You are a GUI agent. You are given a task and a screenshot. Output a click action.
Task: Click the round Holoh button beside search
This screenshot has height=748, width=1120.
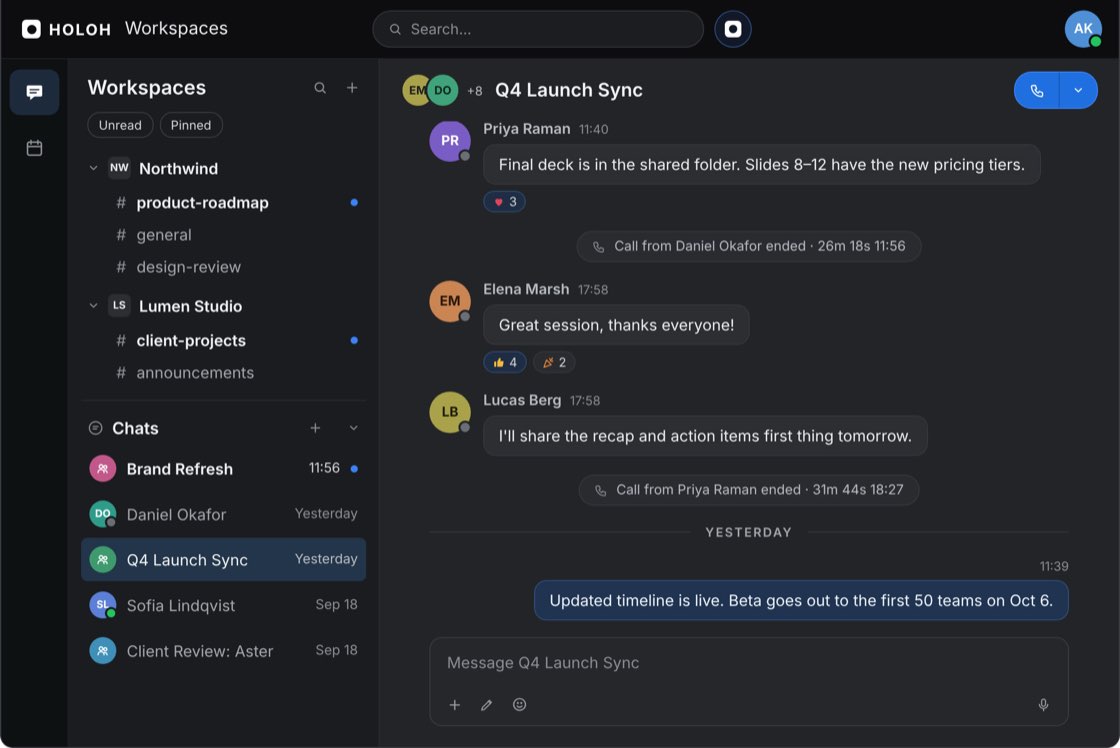pos(733,29)
